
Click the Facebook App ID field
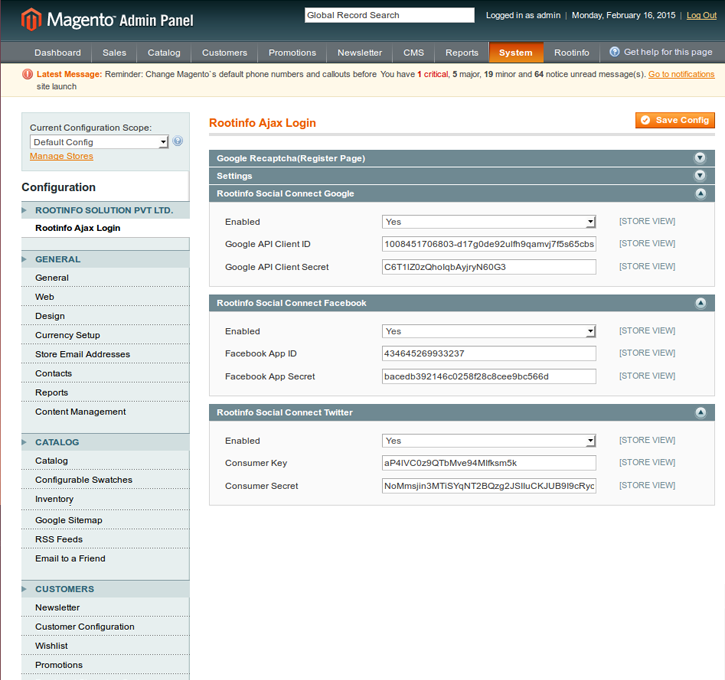(489, 354)
